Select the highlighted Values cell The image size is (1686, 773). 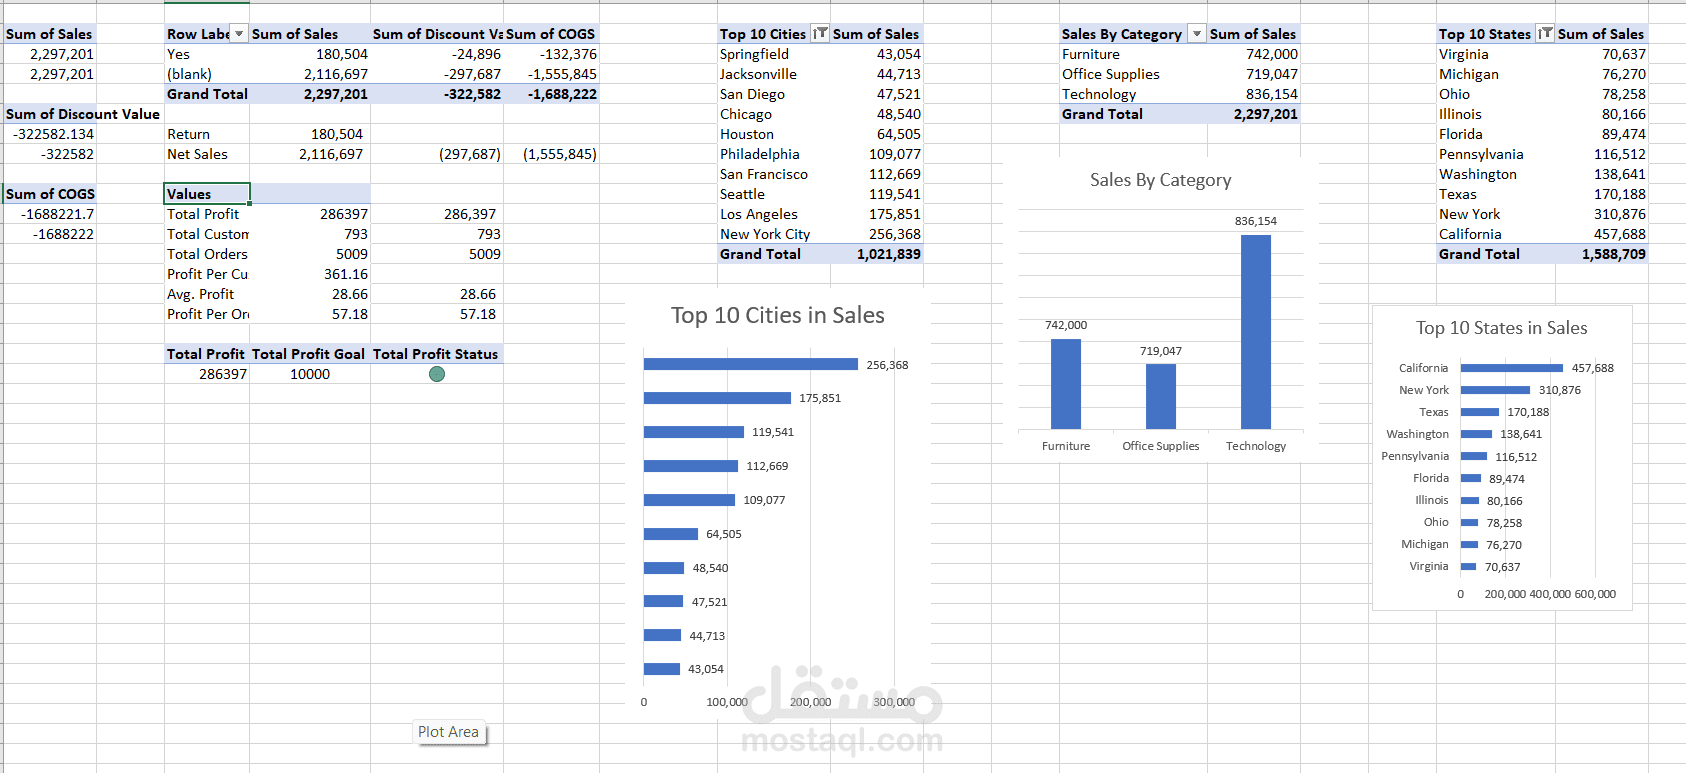(207, 194)
